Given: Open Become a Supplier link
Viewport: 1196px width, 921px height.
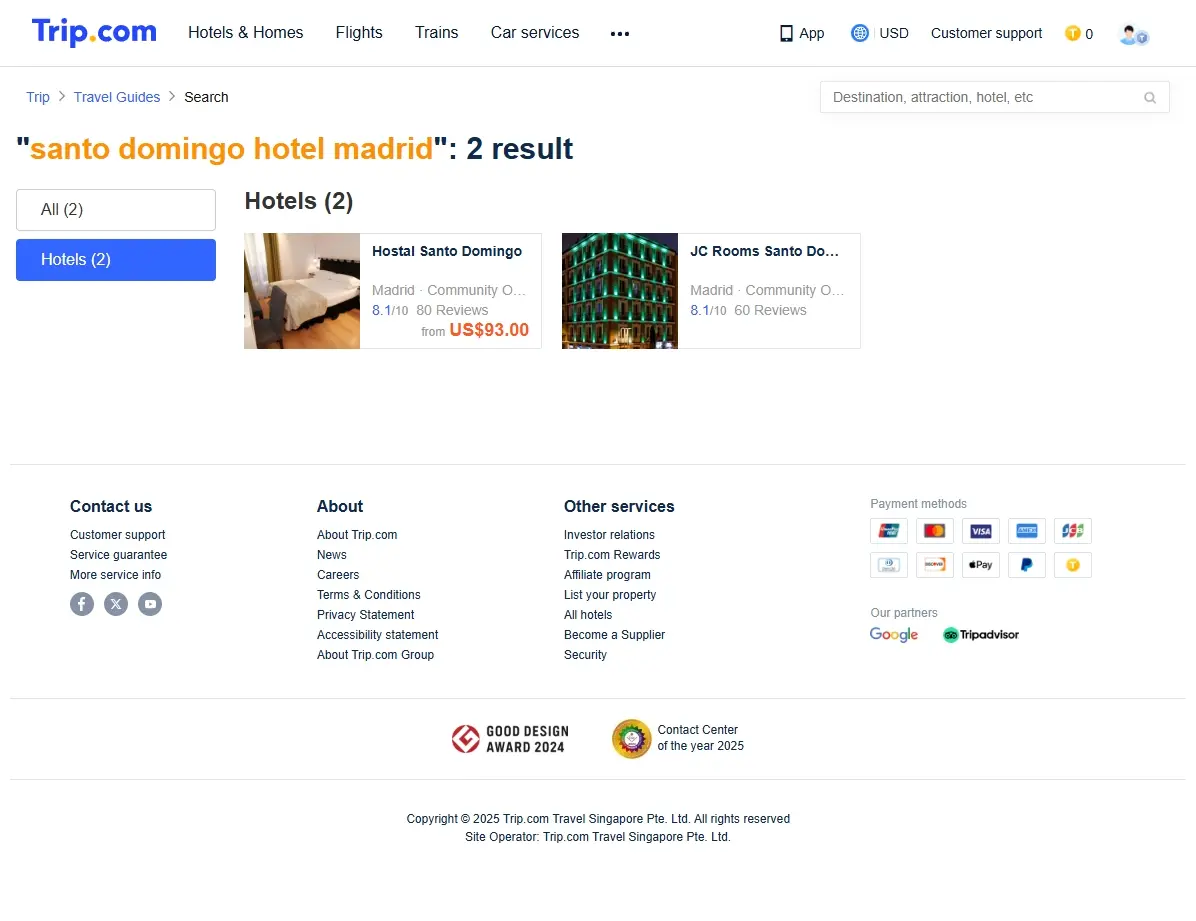Looking at the screenshot, I should tap(614, 635).
